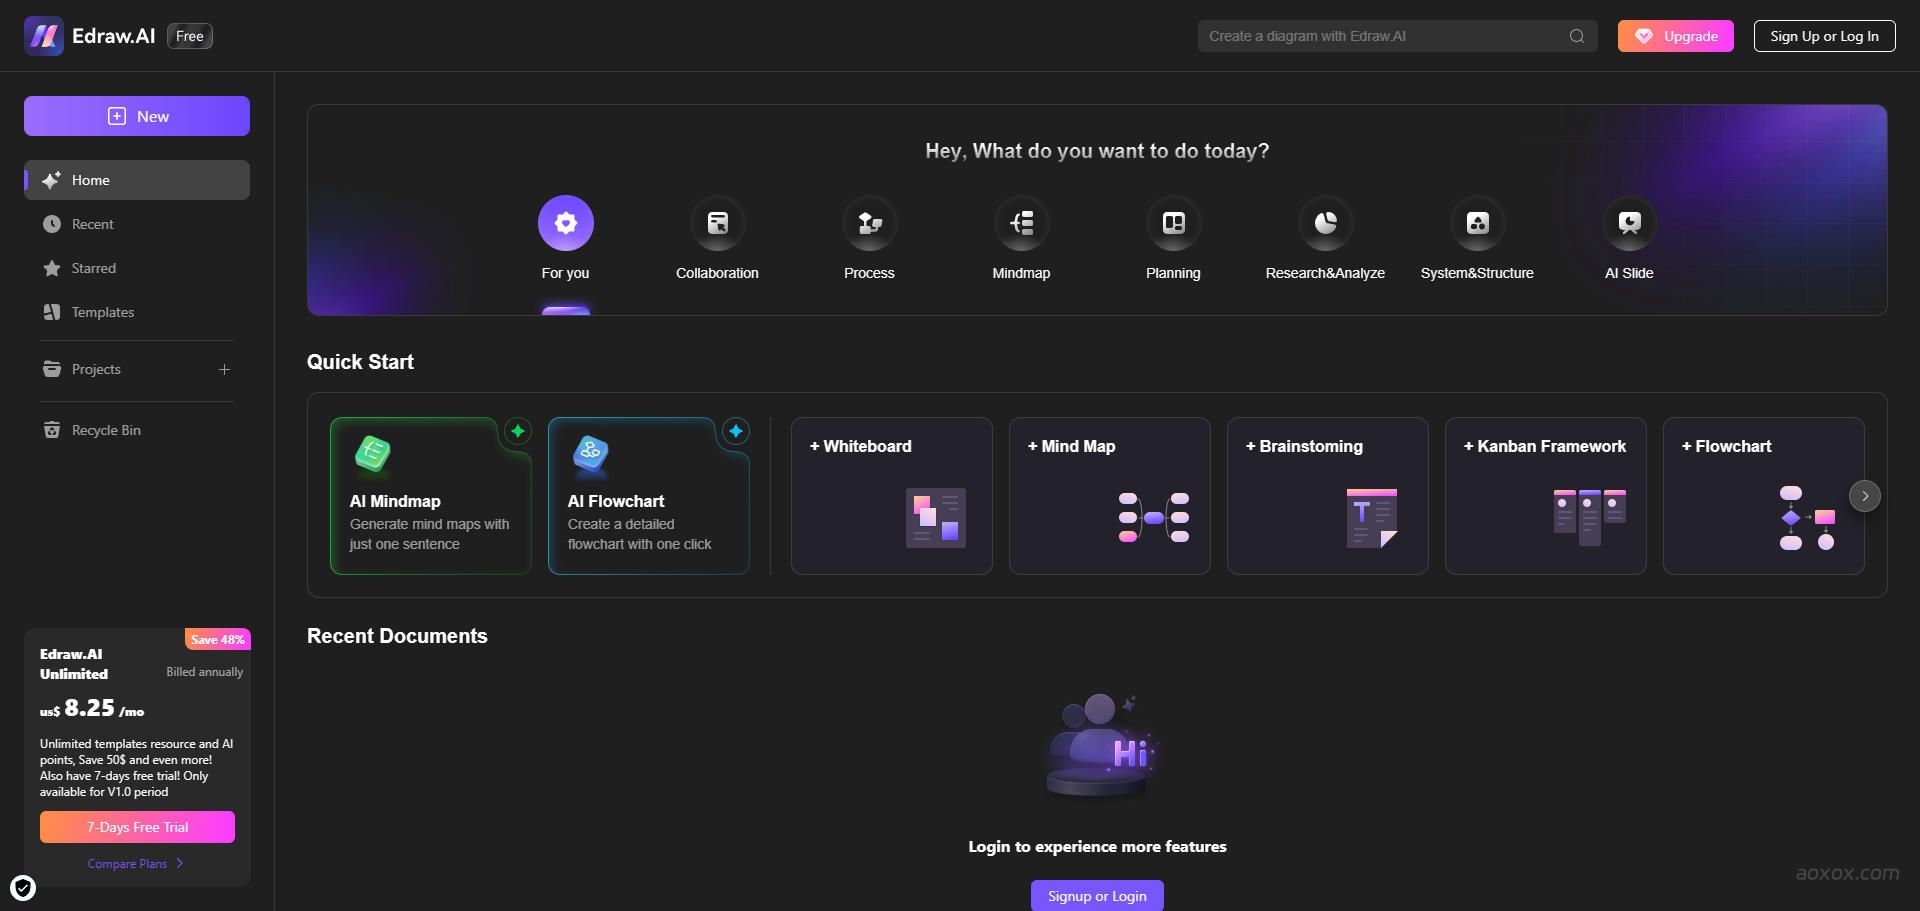Open the Templates sidebar item
This screenshot has height=911, width=1920.
[x=137, y=312]
